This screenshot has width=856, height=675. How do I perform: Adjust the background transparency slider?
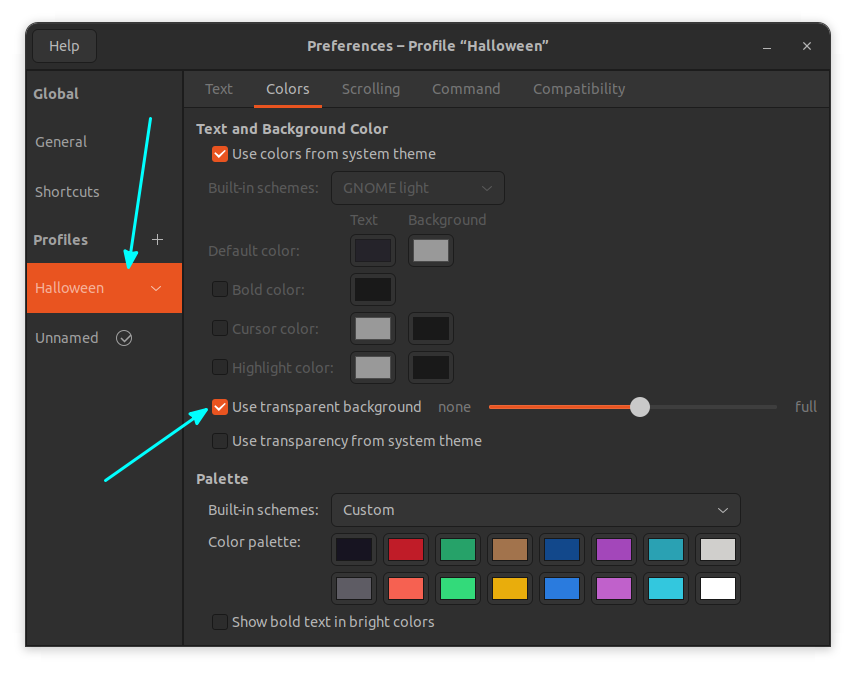(x=640, y=407)
